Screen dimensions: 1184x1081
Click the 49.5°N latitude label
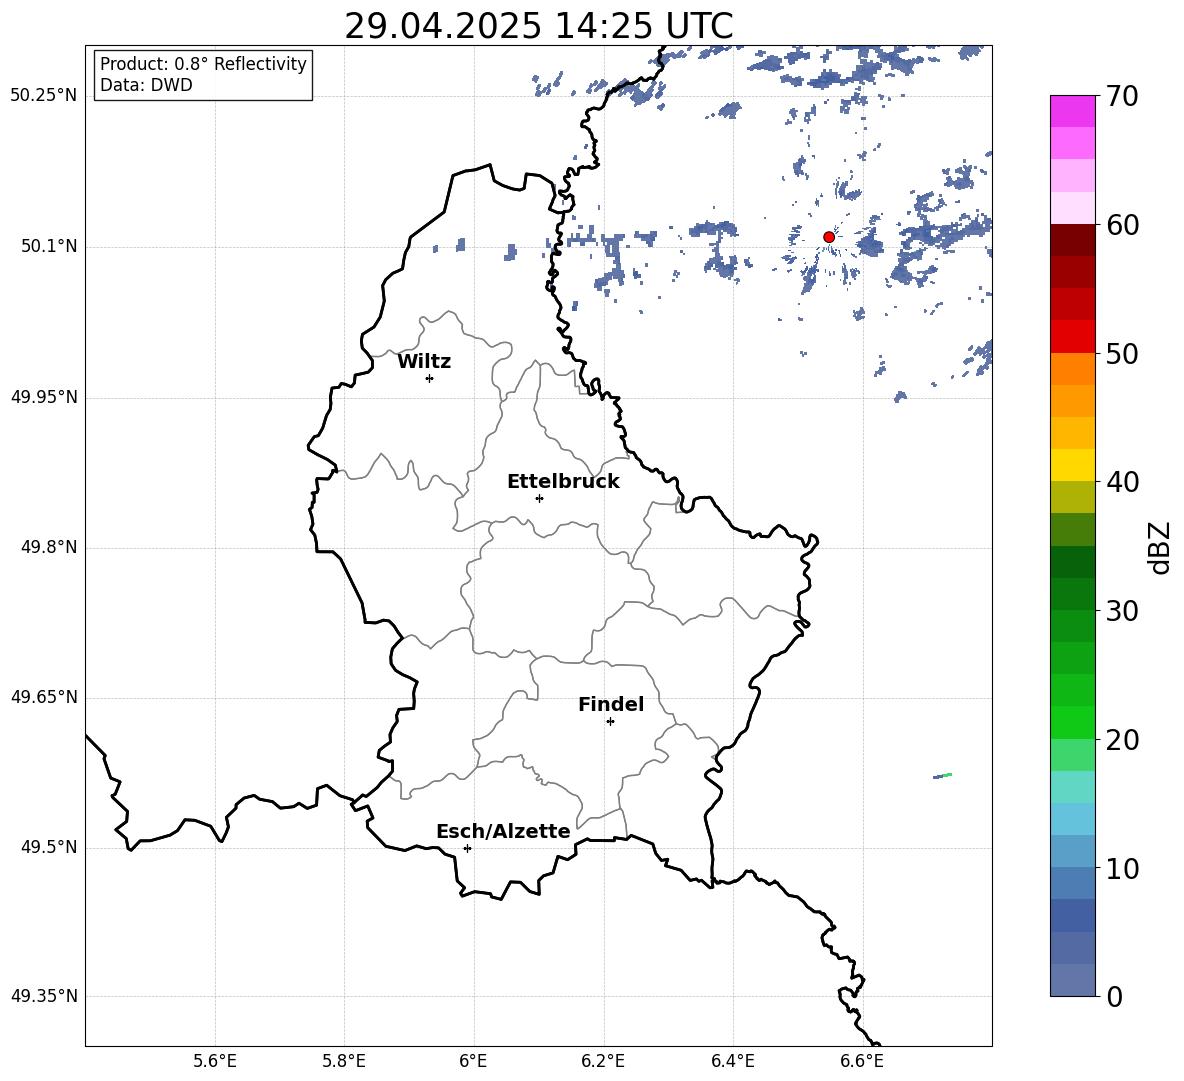point(49,847)
